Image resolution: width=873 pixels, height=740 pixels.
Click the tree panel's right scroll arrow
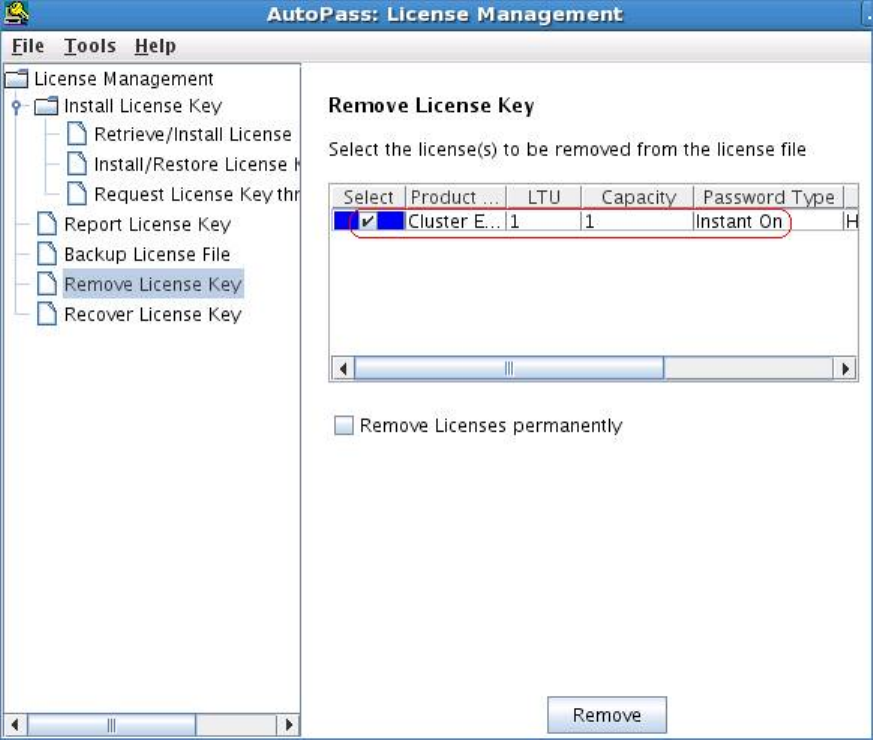pos(288,724)
